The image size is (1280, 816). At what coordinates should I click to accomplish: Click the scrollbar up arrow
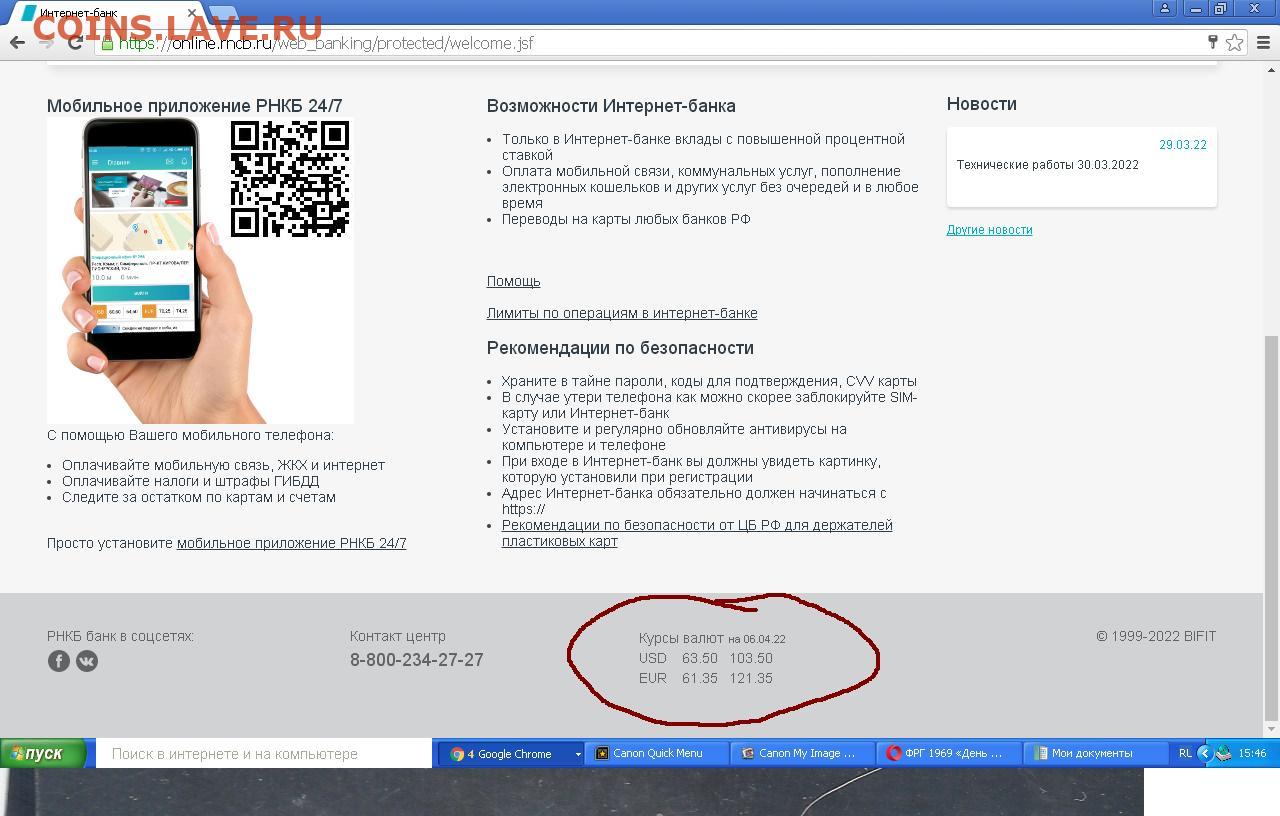coord(1272,68)
